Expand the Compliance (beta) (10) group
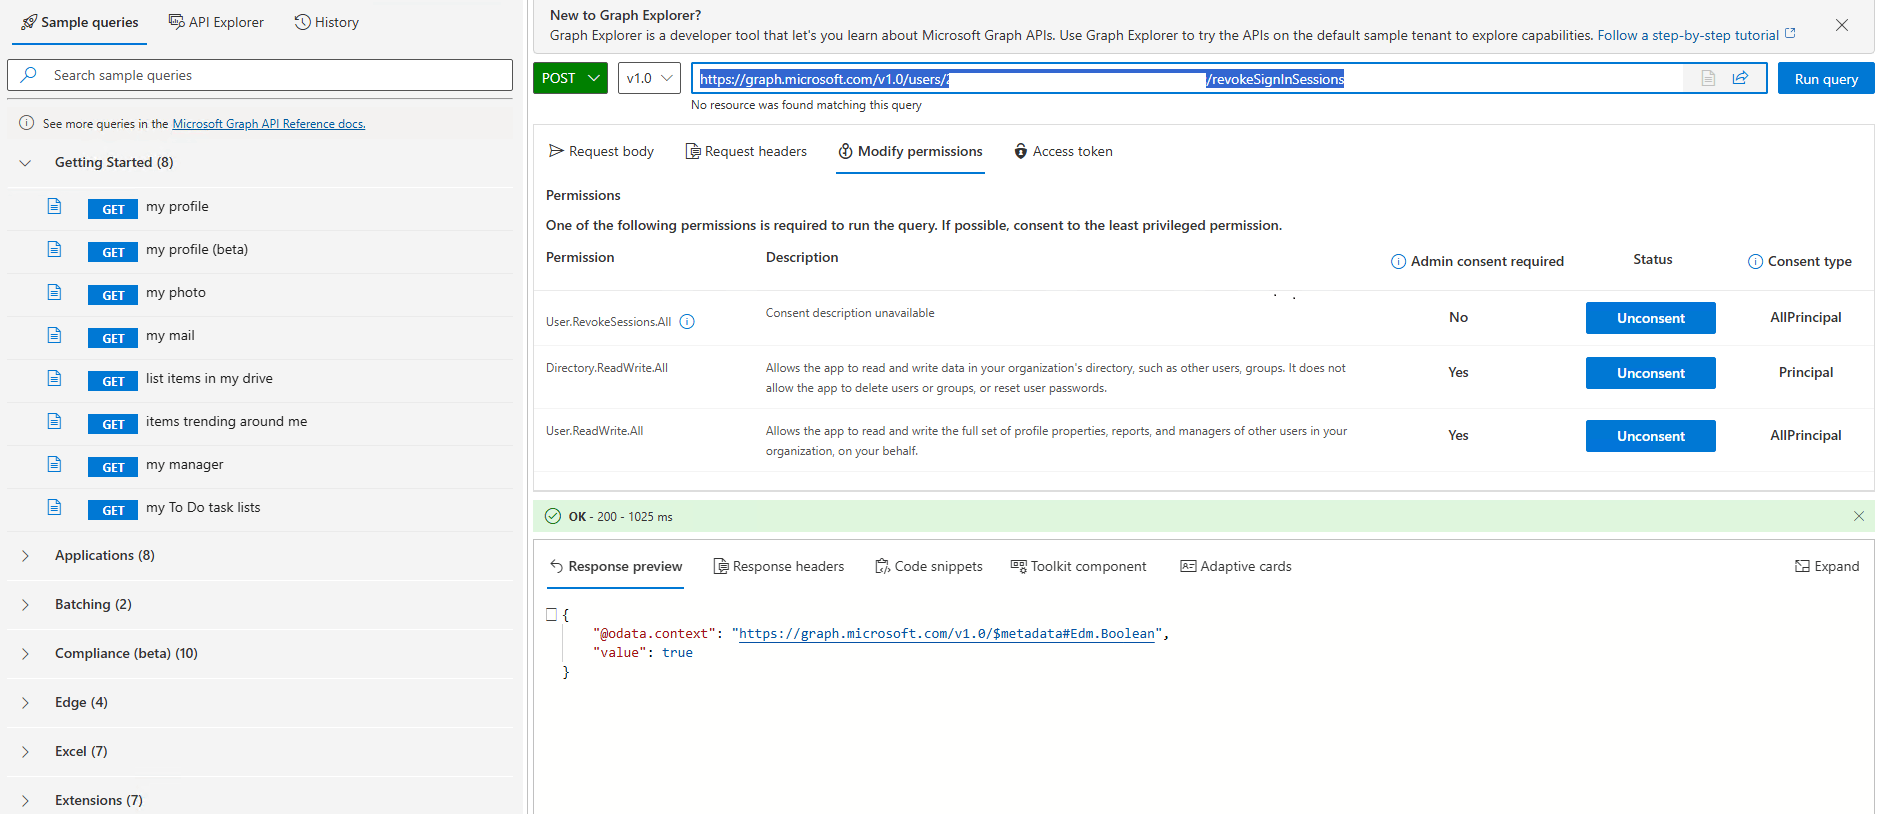This screenshot has width=1888, height=814. click(26, 654)
